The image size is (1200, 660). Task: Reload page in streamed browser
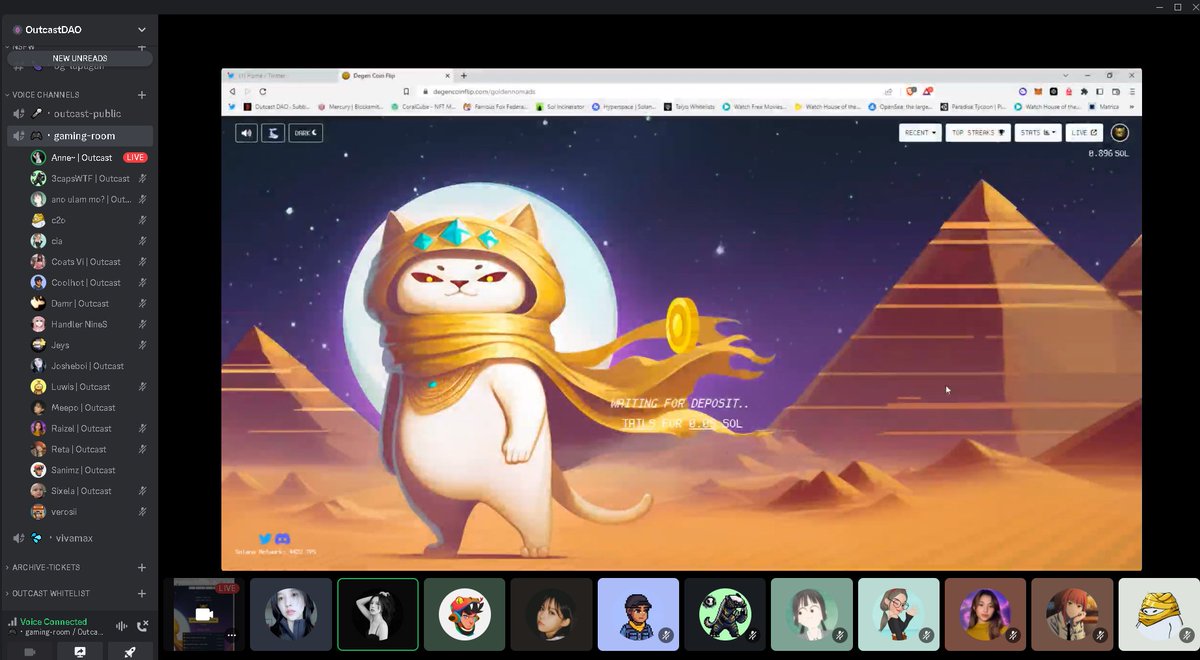pyautogui.click(x=262, y=91)
